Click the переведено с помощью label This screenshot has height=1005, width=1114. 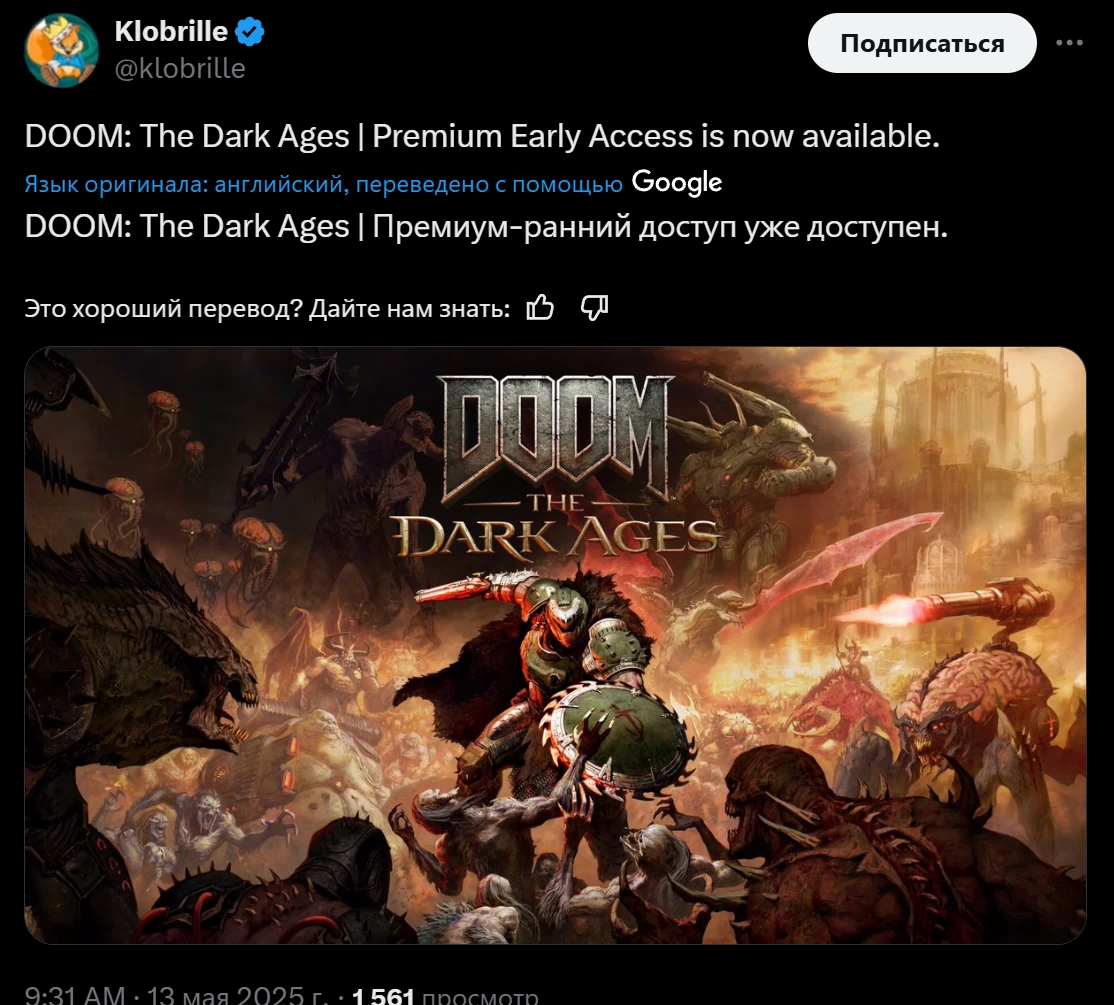click(489, 184)
